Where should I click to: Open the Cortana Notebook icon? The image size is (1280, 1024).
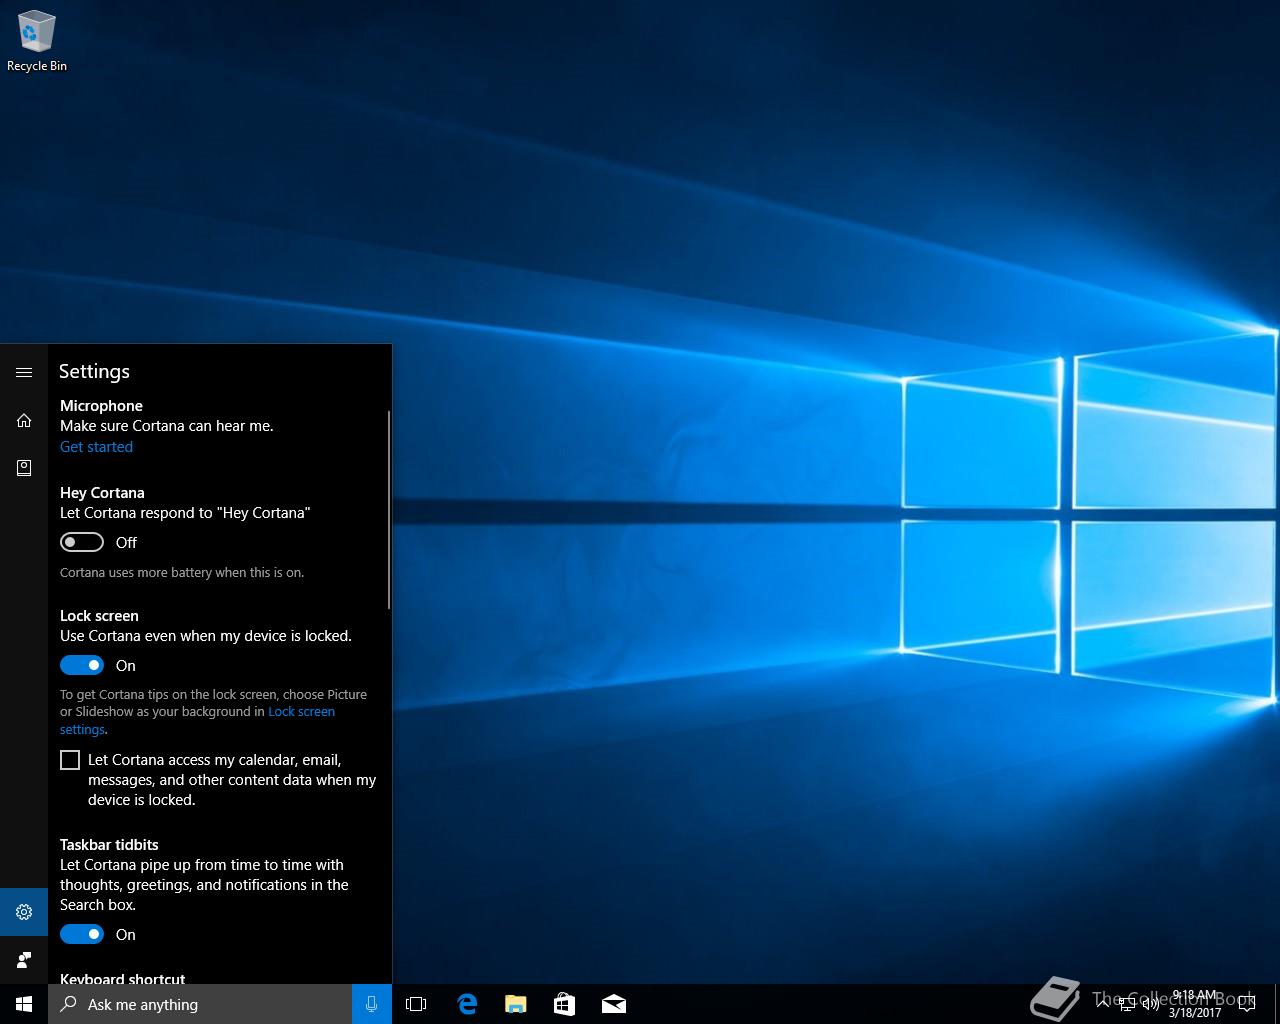click(24, 468)
